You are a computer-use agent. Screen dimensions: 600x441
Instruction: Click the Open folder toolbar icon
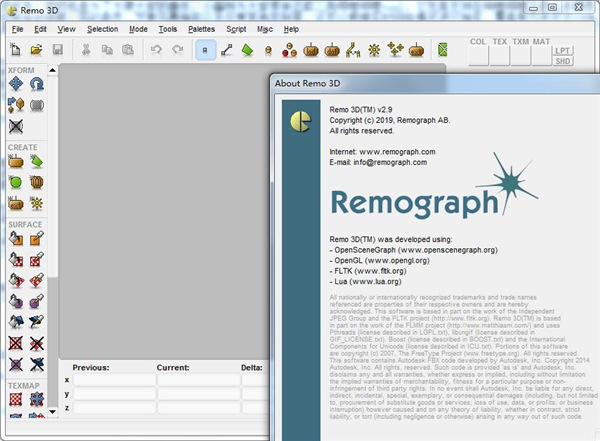click(x=37, y=50)
